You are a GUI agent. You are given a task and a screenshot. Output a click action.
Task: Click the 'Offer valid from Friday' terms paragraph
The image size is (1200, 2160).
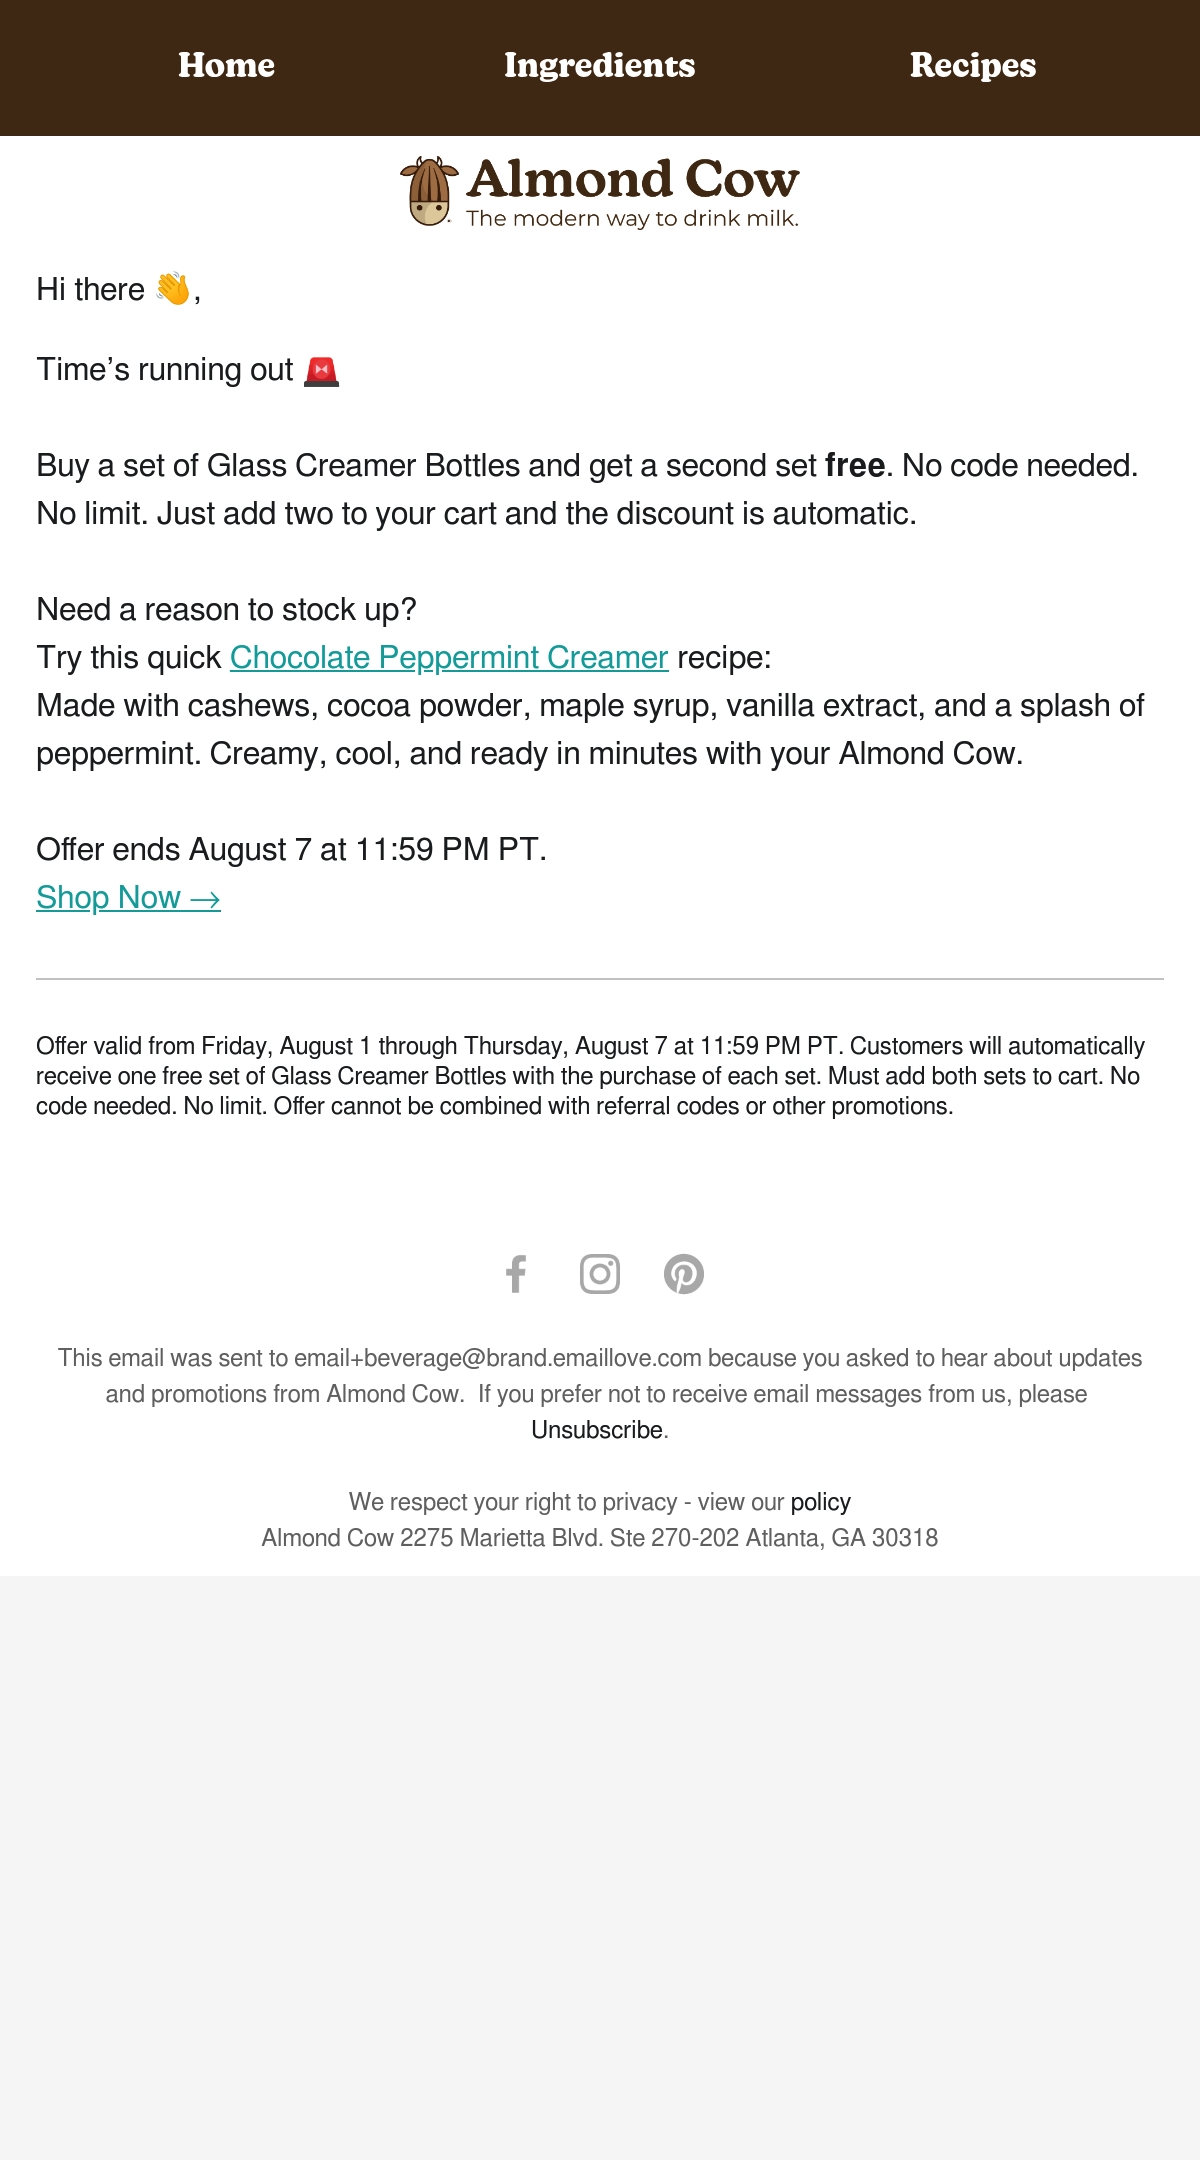click(591, 1076)
